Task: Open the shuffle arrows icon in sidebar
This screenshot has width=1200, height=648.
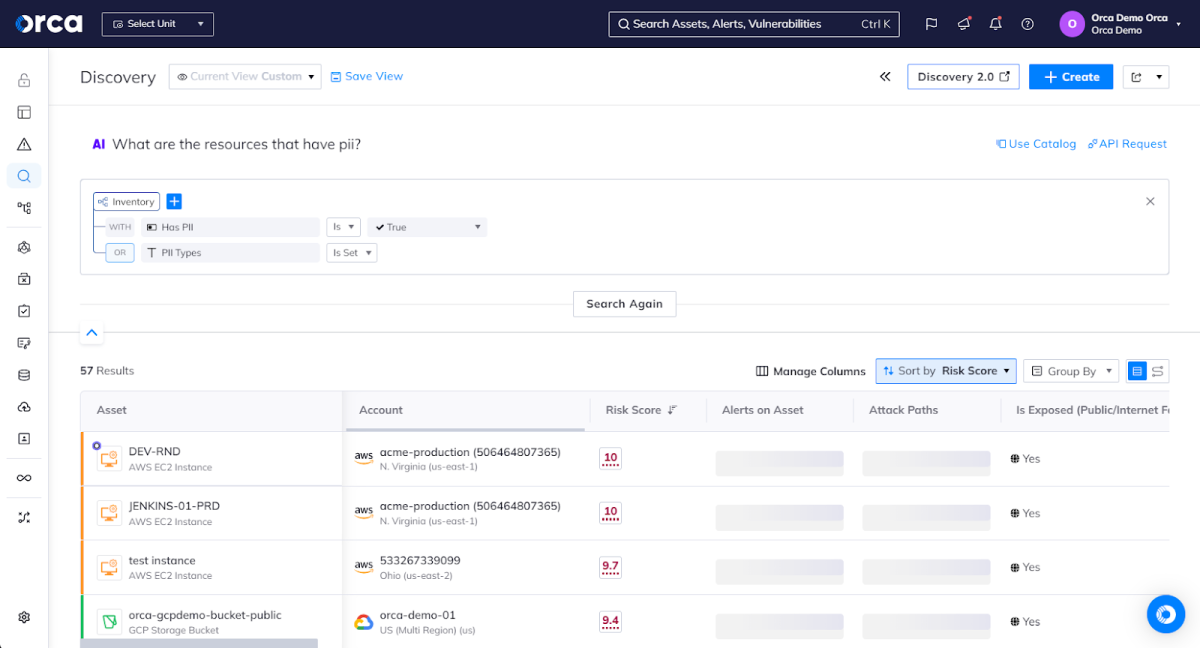Action: 24,517
